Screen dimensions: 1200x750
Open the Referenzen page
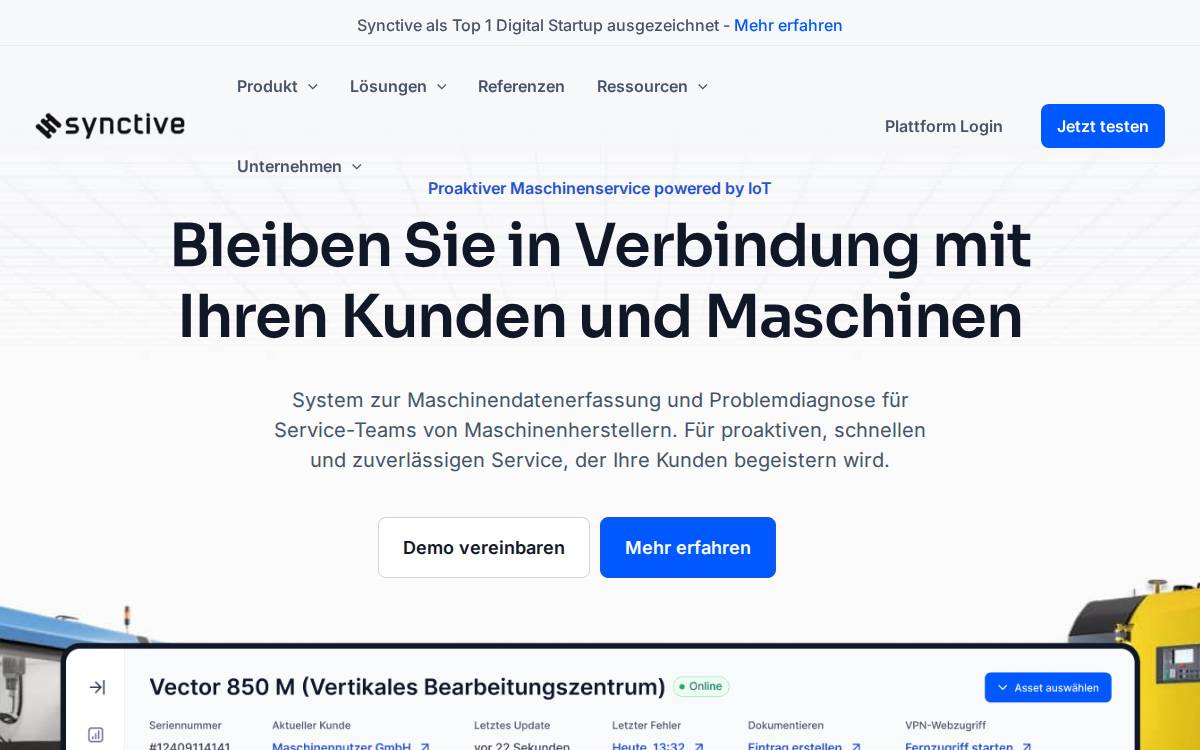(x=521, y=86)
